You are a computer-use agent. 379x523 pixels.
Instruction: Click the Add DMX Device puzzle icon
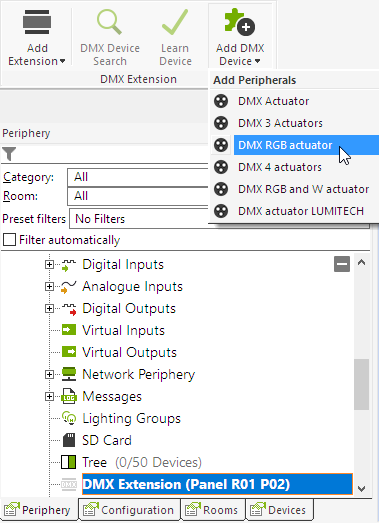click(240, 22)
